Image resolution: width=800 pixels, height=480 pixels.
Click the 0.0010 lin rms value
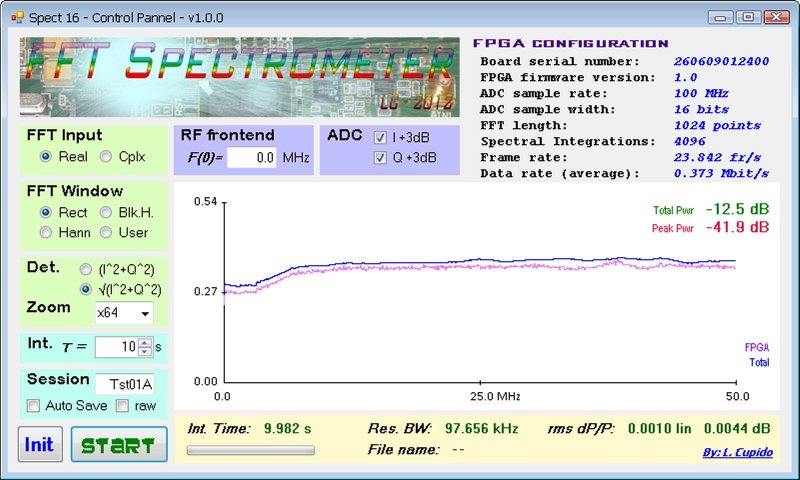pyautogui.click(x=659, y=428)
